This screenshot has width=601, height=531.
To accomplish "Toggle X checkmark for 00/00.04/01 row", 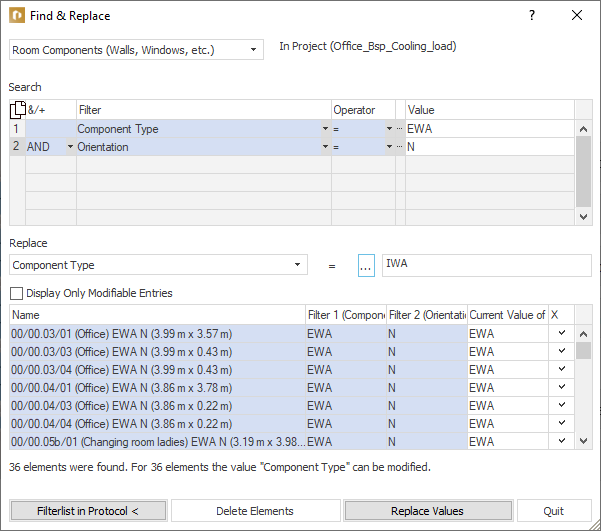I will click(562, 387).
